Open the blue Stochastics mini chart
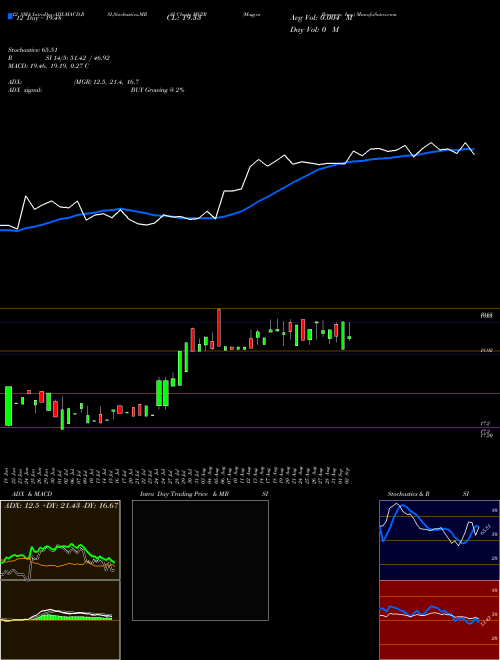 pos(439,540)
